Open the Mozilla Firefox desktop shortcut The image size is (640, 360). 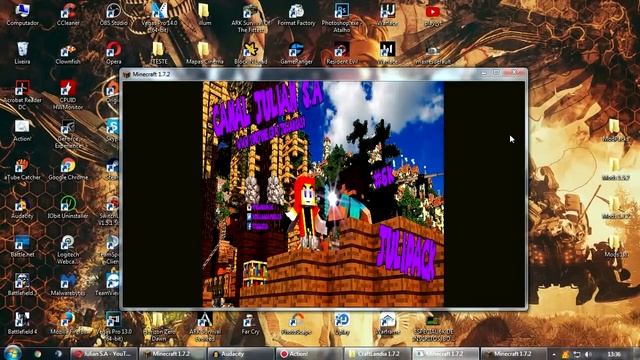tap(68, 322)
